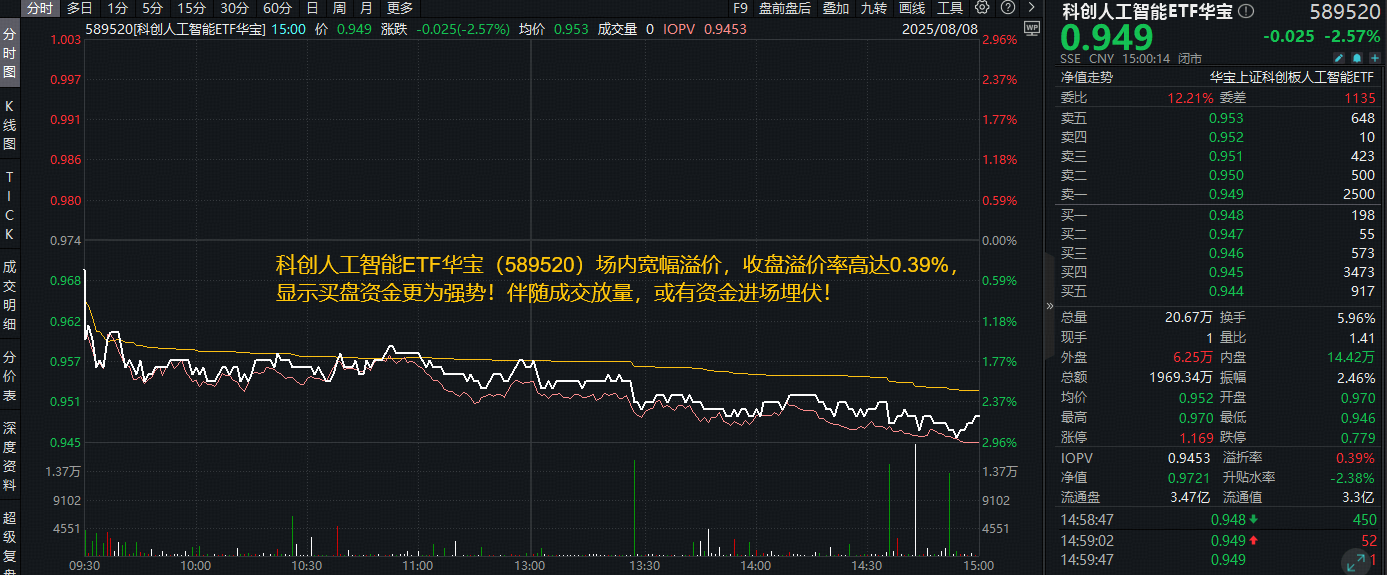Image resolution: width=1387 pixels, height=575 pixels.
Task: Click the 13:00 time axis marker
Action: 529,565
